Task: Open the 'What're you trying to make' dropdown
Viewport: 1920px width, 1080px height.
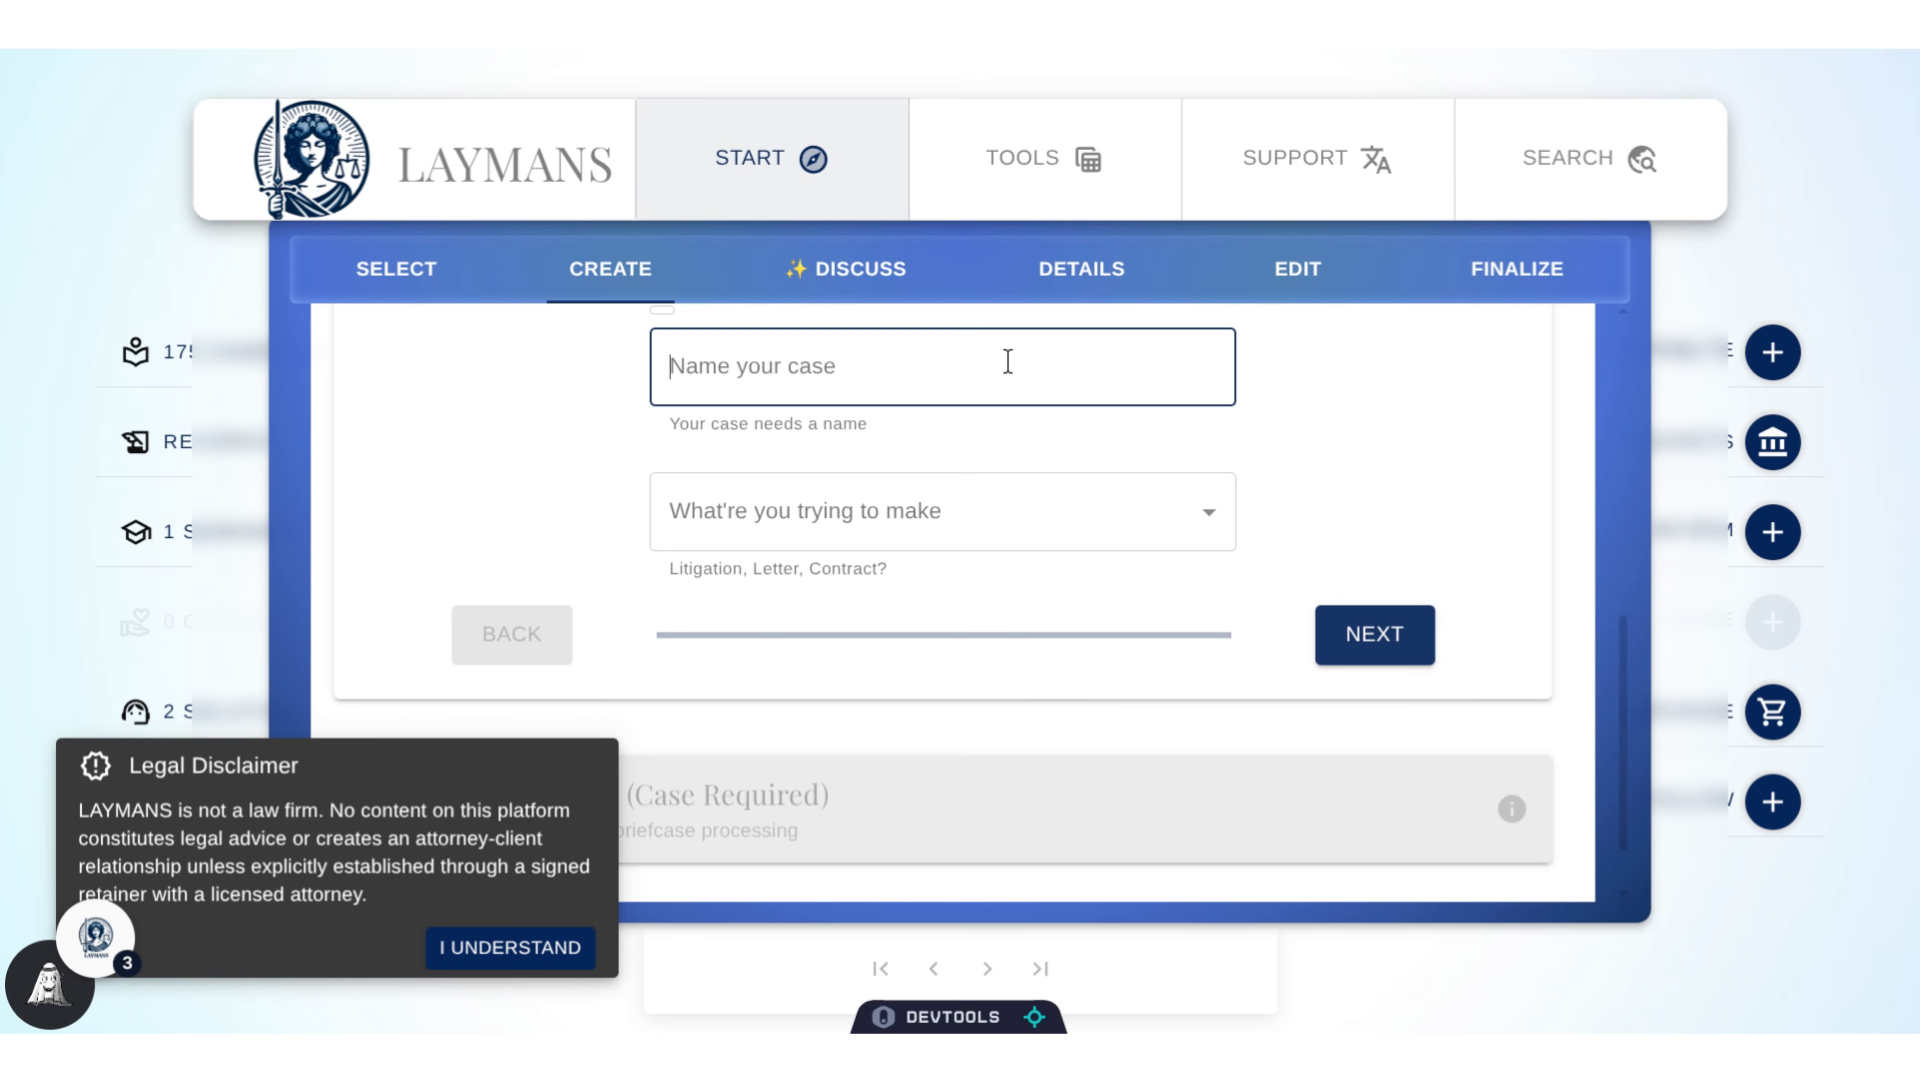Action: click(x=942, y=512)
